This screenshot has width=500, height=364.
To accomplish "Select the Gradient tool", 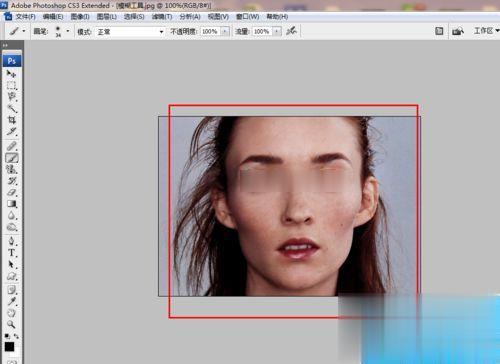I will coord(11,204).
